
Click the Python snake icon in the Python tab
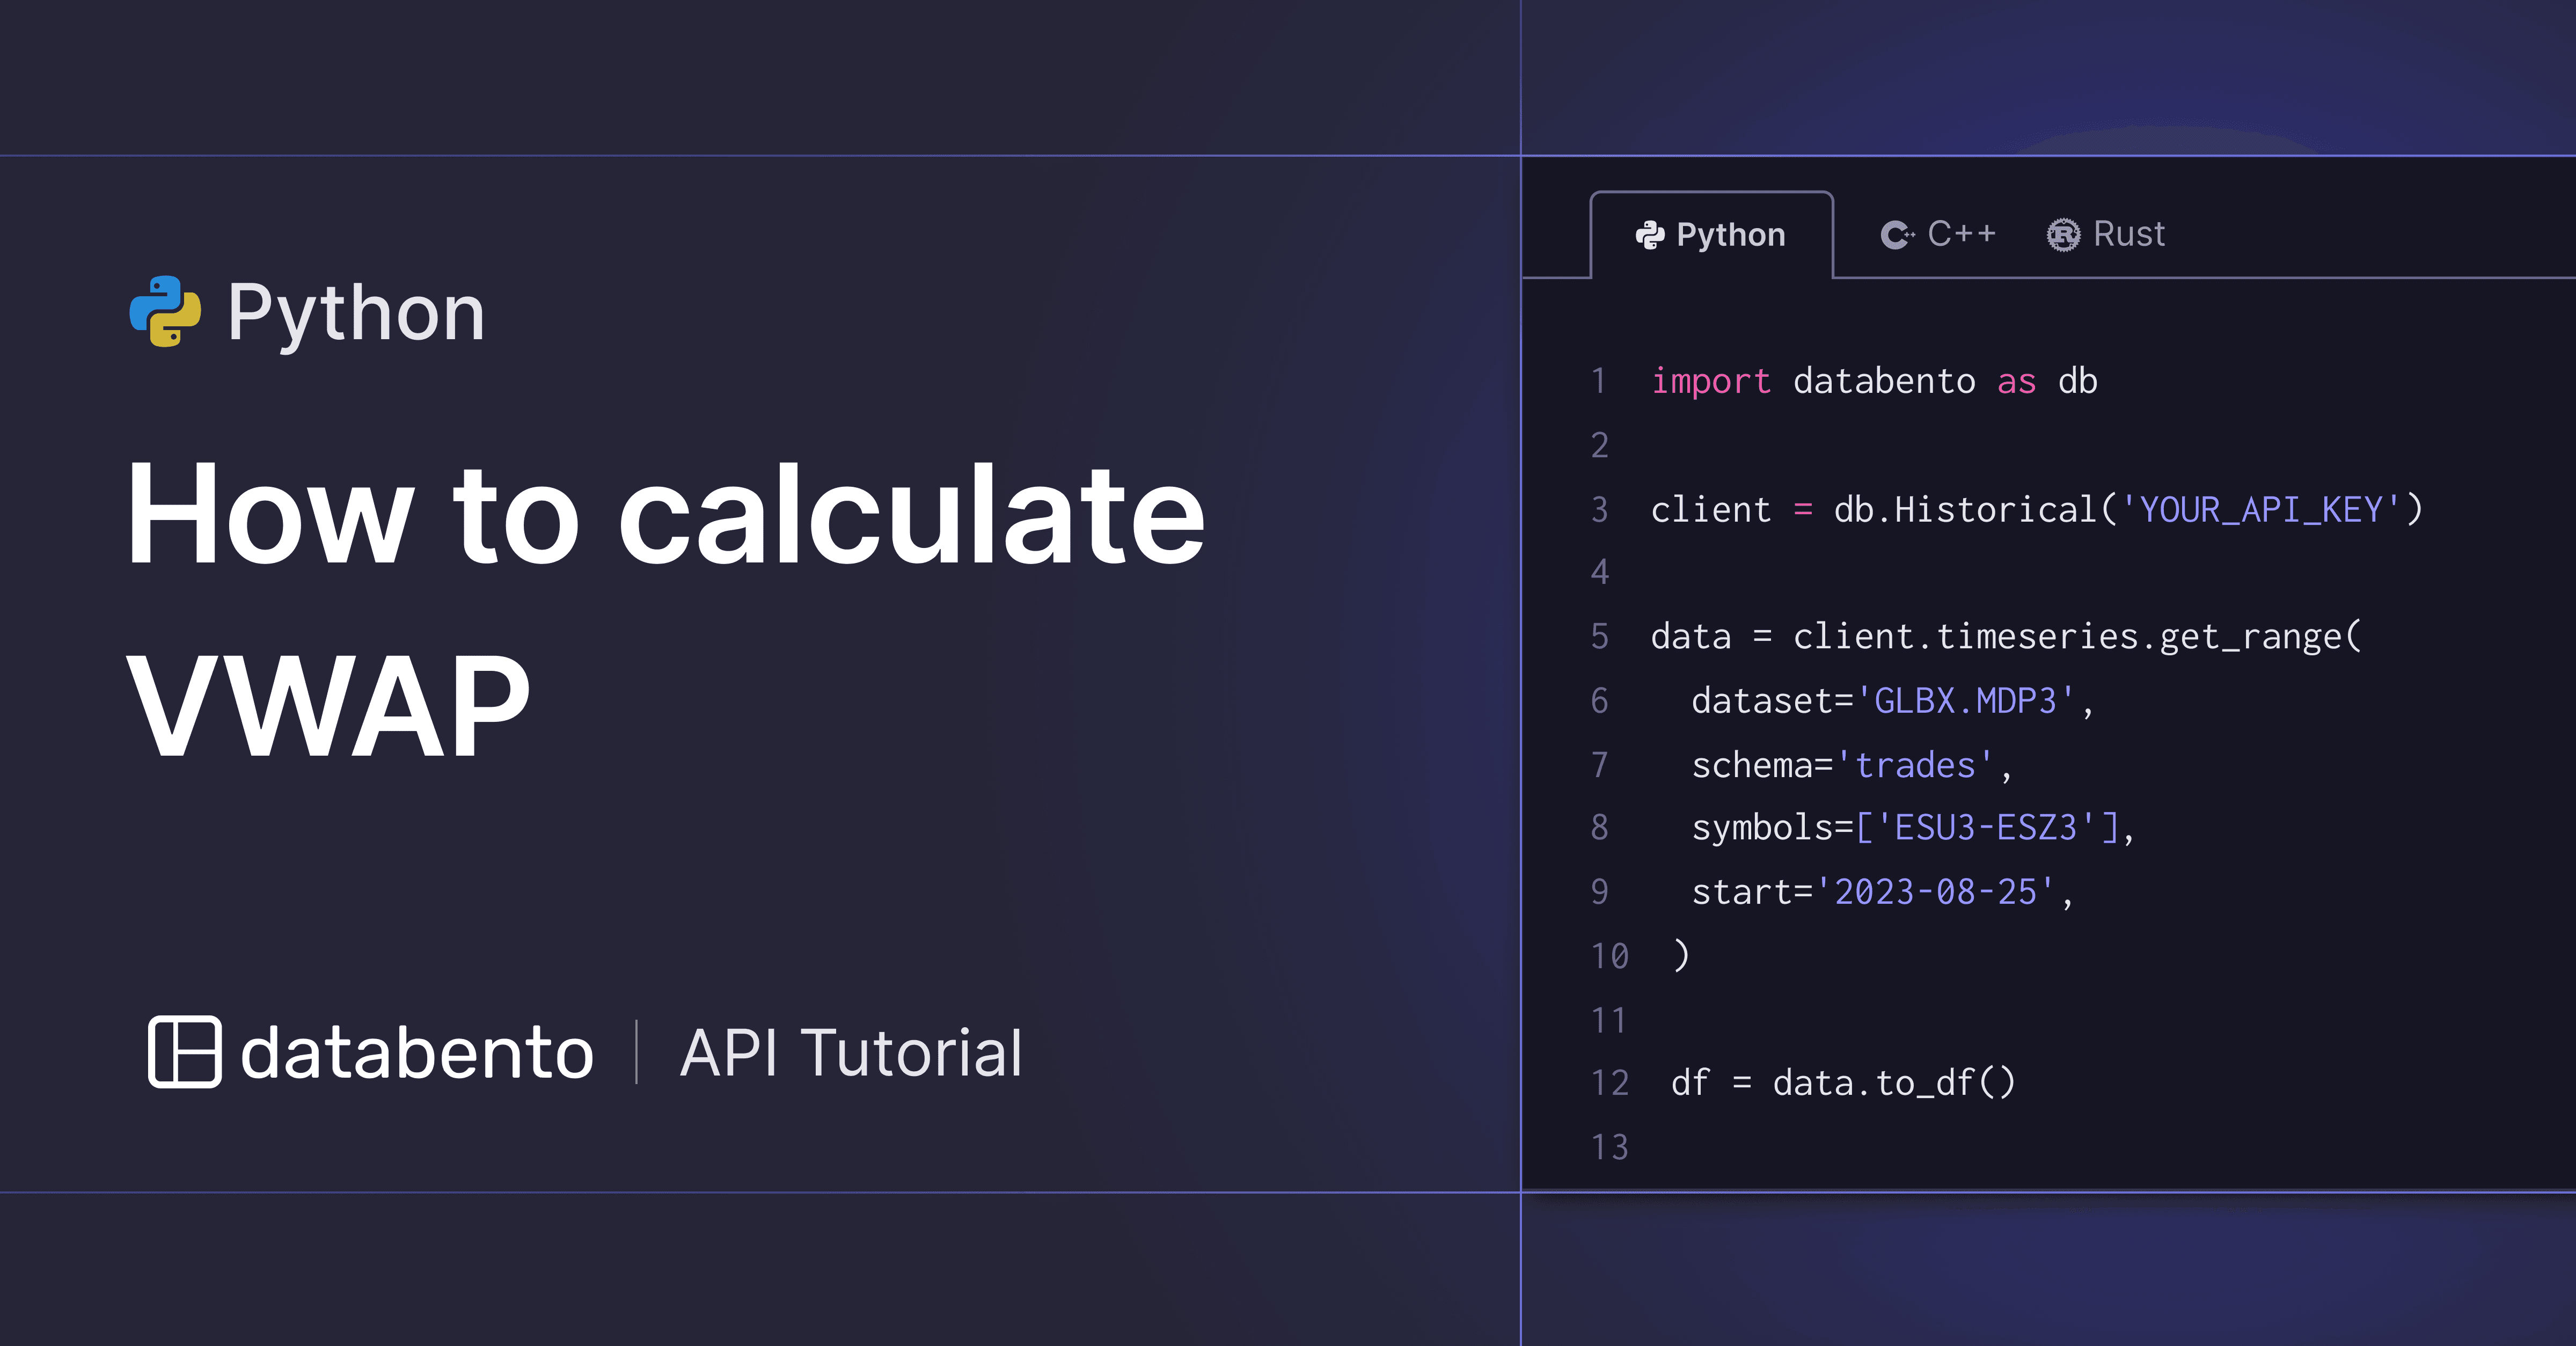click(x=1651, y=234)
